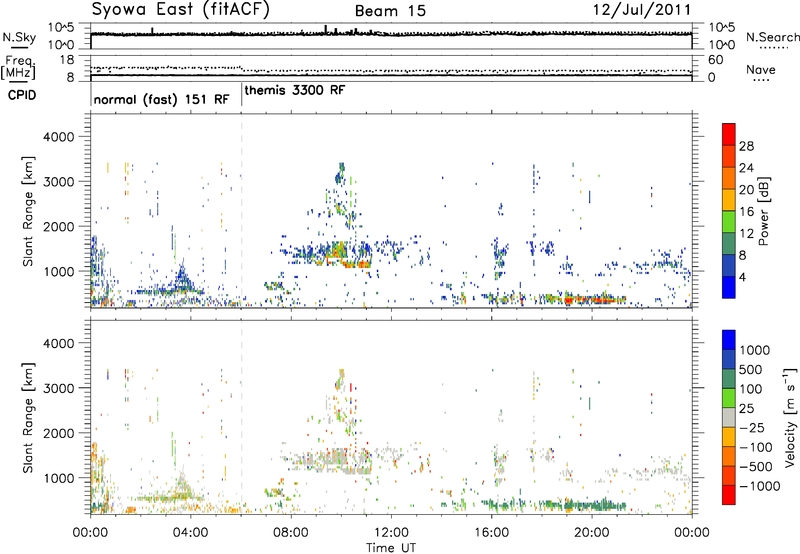
Task: Click the '28' label on Power colorbar
Action: (746, 146)
